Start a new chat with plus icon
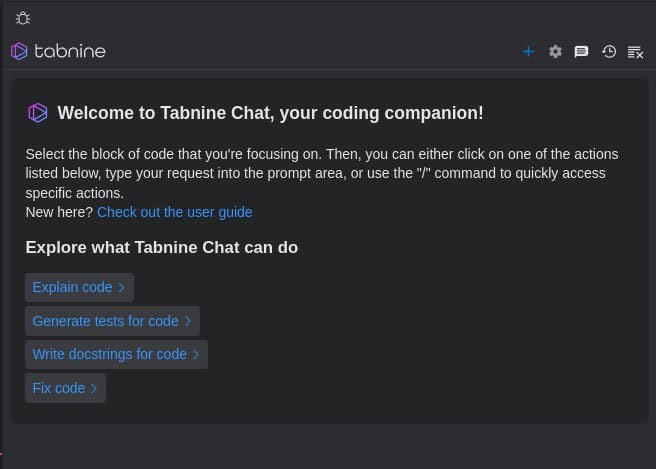Screen dimensions: 656x469 [x=529, y=52]
